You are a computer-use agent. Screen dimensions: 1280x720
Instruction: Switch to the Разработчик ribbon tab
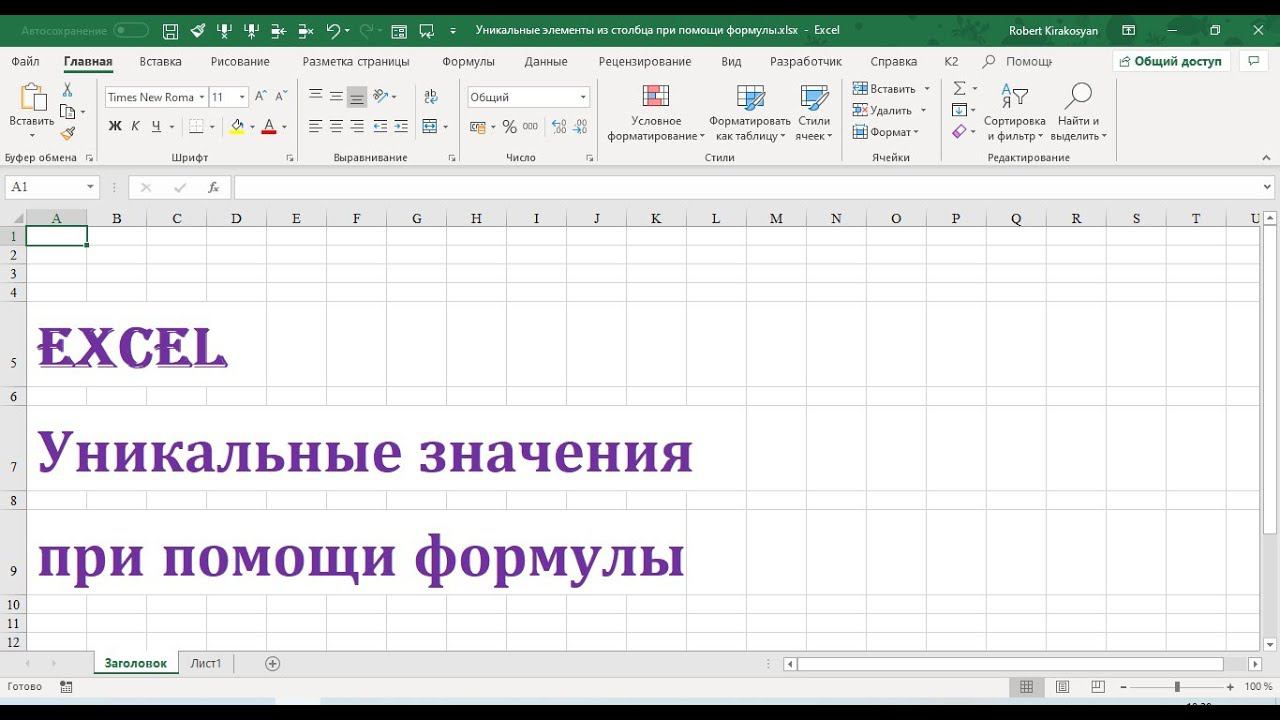coord(806,62)
